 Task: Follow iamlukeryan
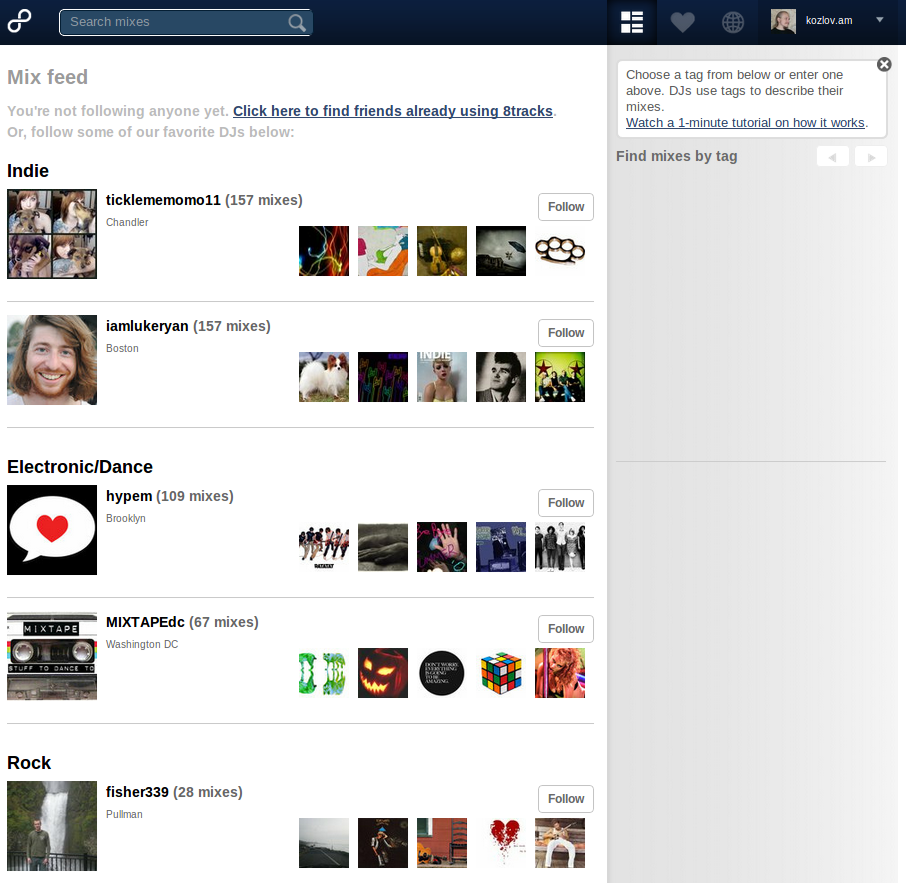pyautogui.click(x=566, y=333)
